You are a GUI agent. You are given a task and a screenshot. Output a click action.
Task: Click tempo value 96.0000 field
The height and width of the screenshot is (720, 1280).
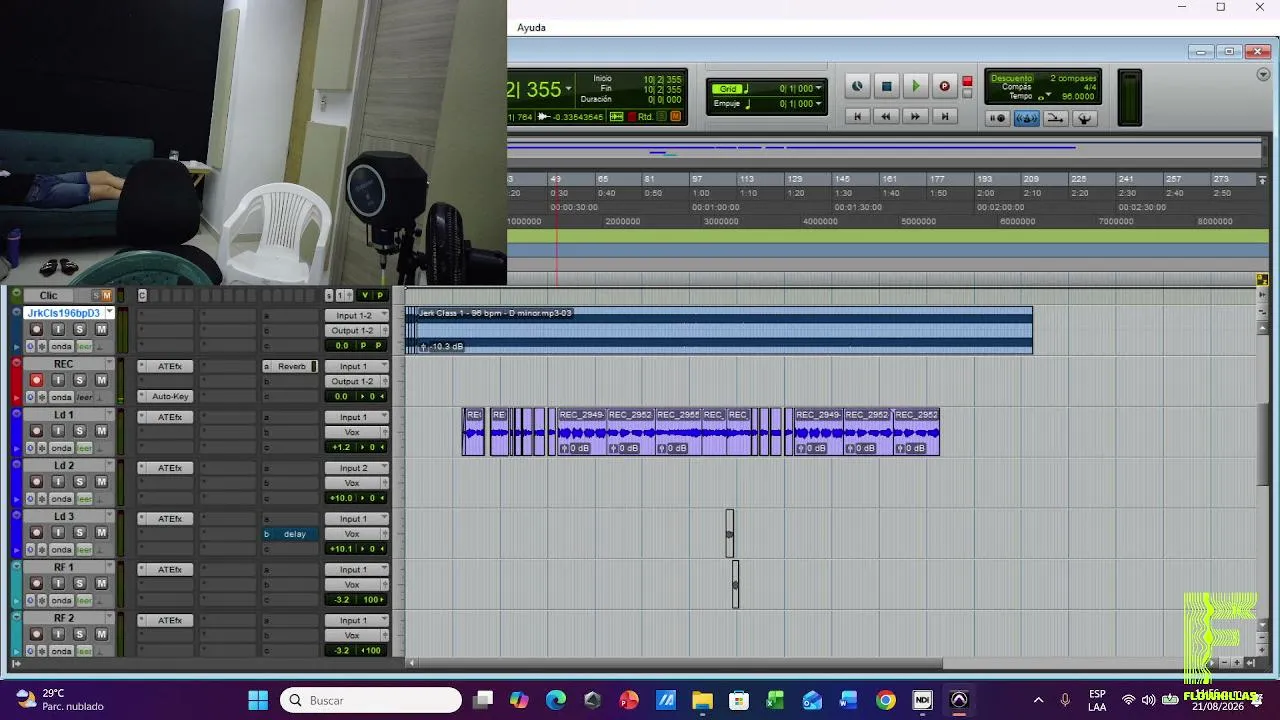(1077, 97)
